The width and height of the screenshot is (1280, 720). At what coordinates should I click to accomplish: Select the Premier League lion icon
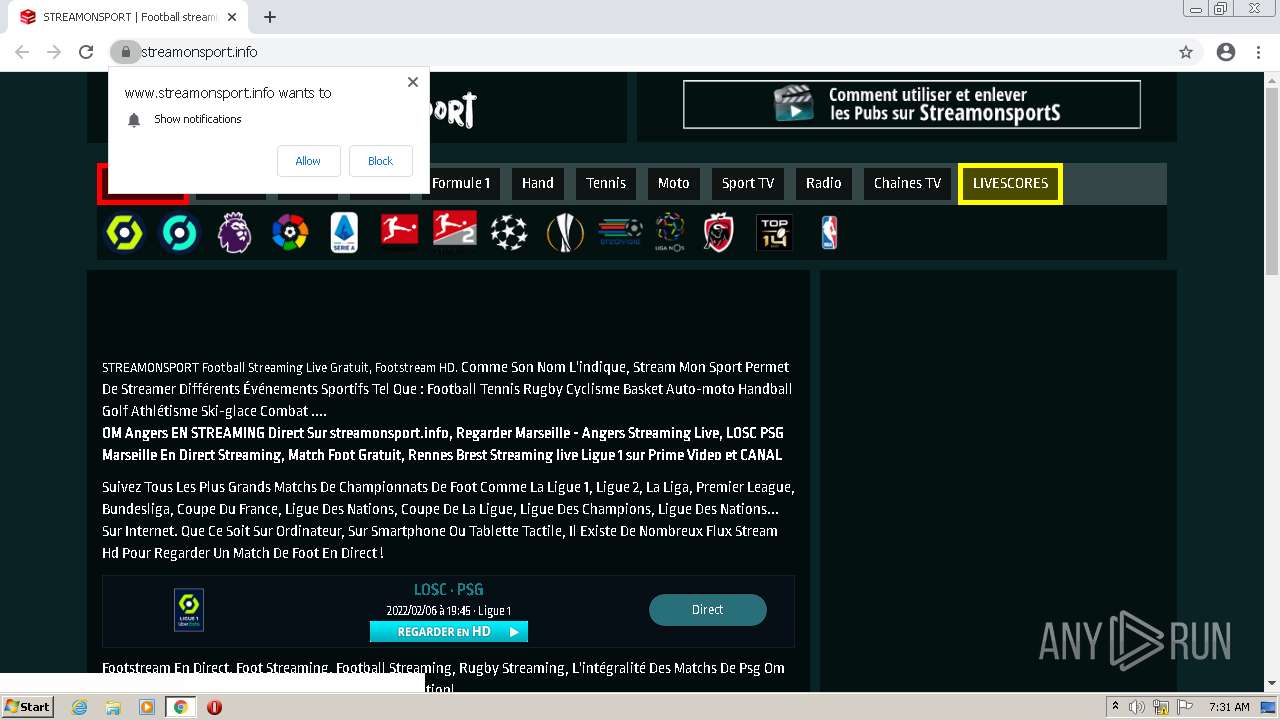click(x=235, y=233)
